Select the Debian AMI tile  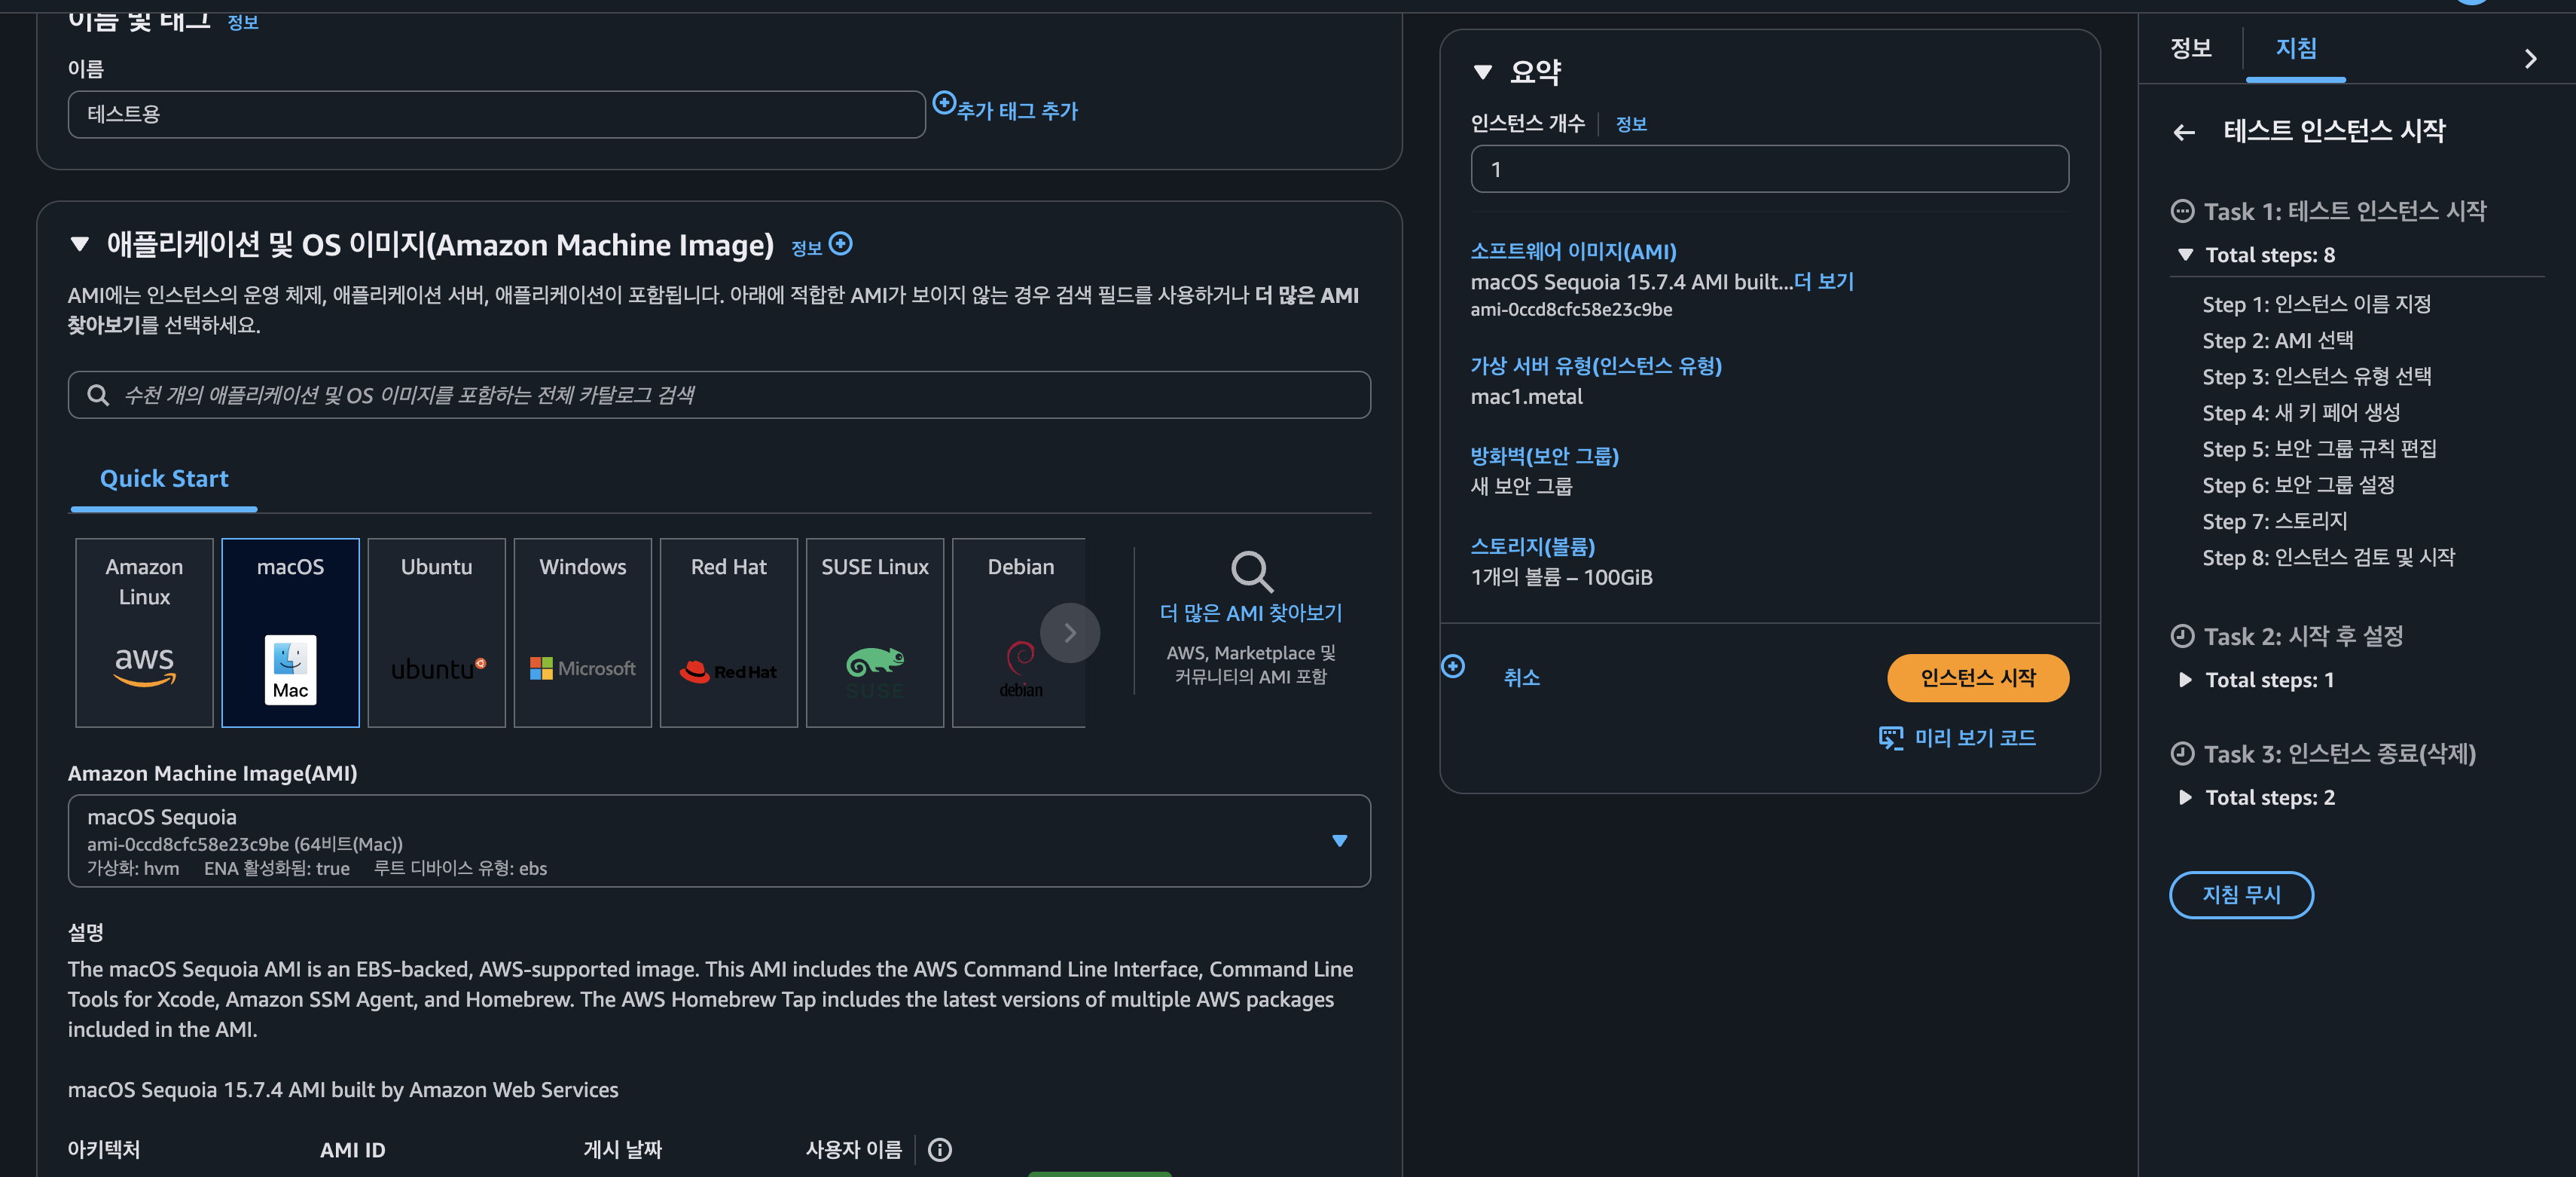click(1018, 632)
